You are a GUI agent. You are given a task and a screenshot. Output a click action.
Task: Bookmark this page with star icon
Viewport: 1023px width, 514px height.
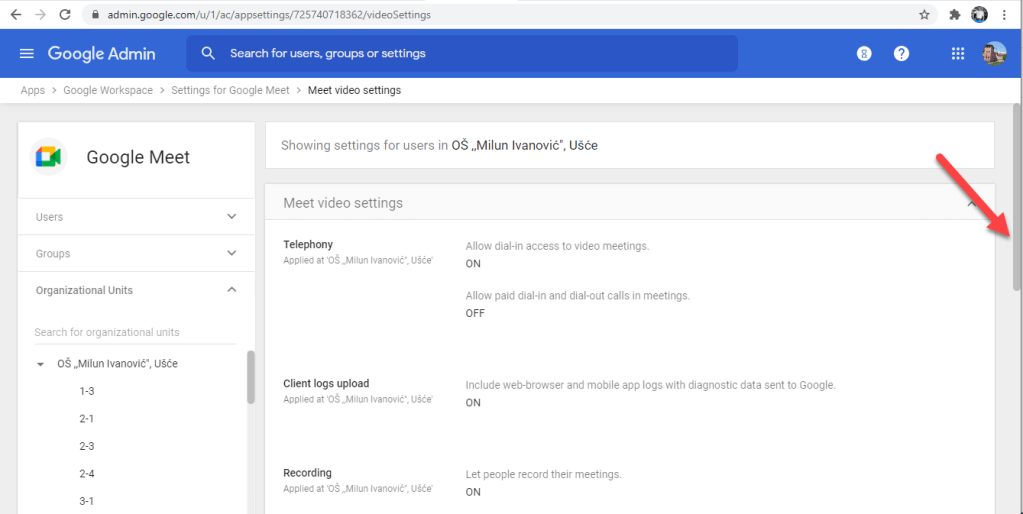click(924, 15)
